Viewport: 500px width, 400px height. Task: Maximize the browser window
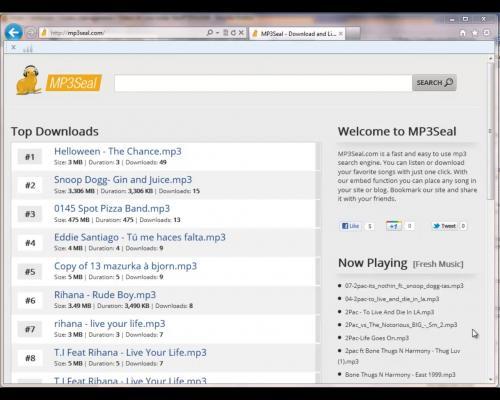tap(466, 19)
